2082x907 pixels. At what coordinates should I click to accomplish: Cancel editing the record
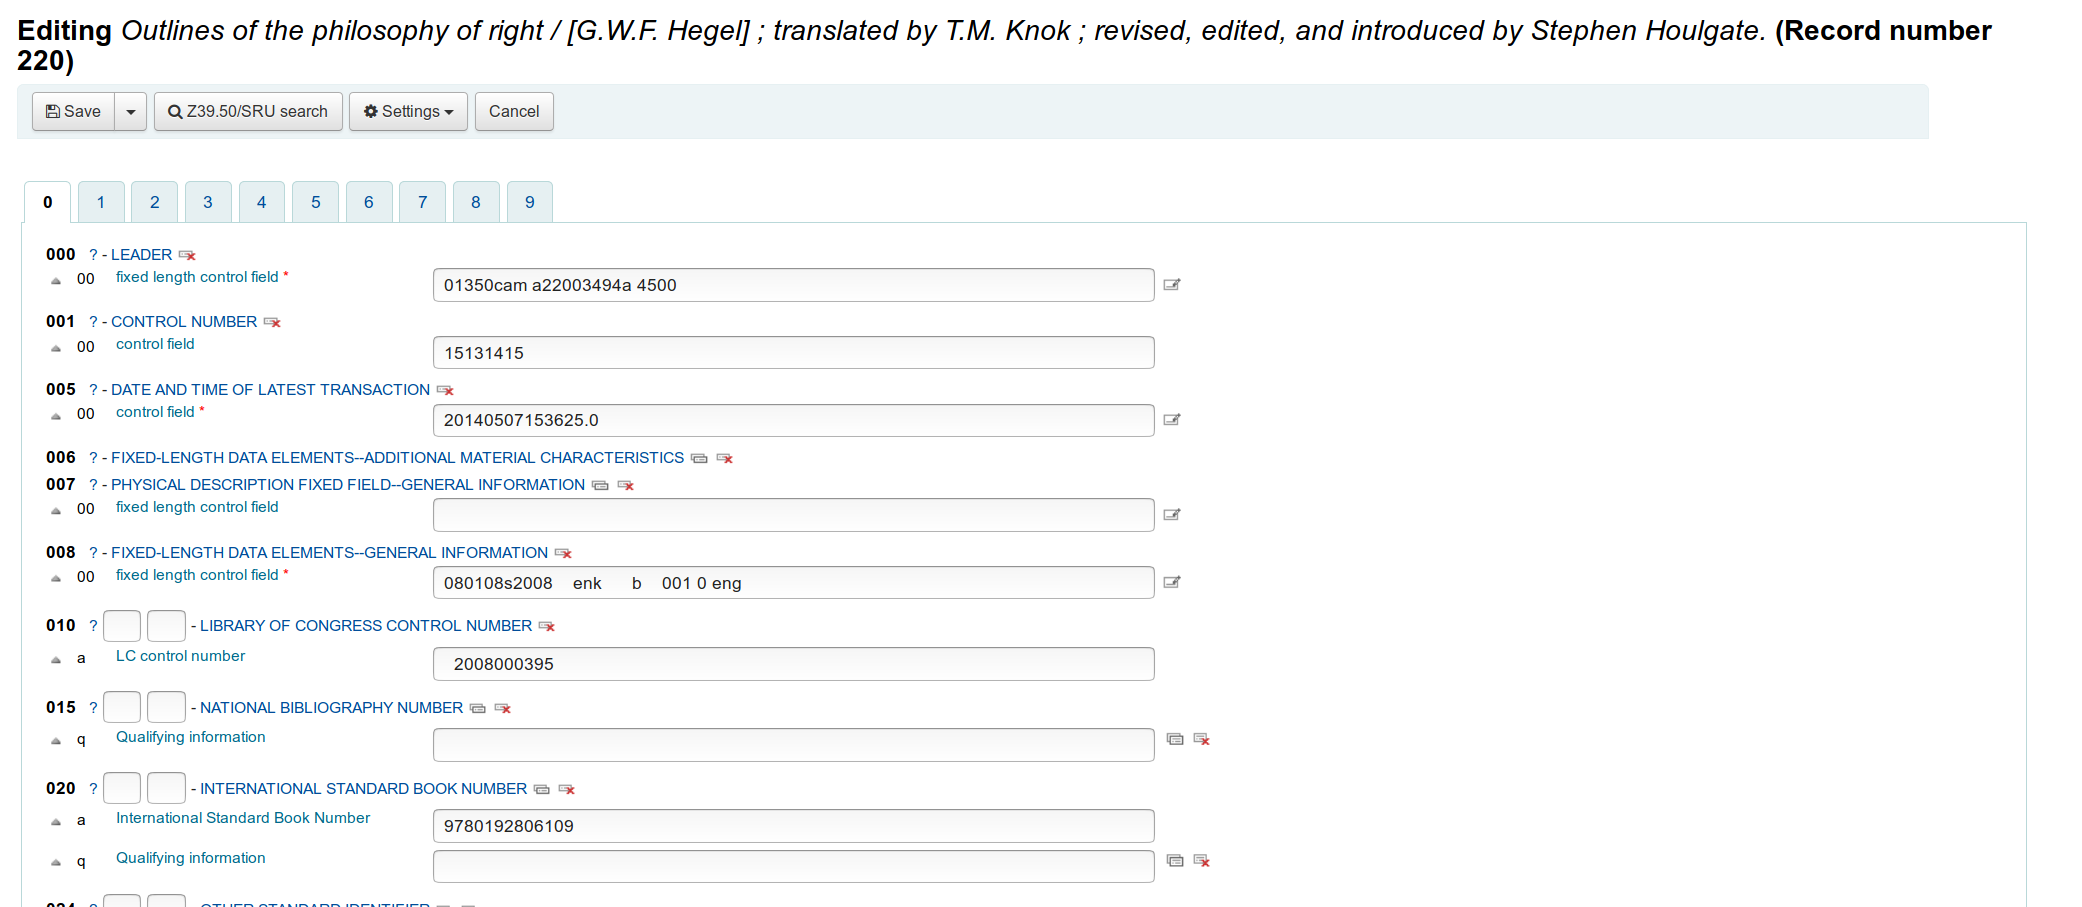click(514, 111)
